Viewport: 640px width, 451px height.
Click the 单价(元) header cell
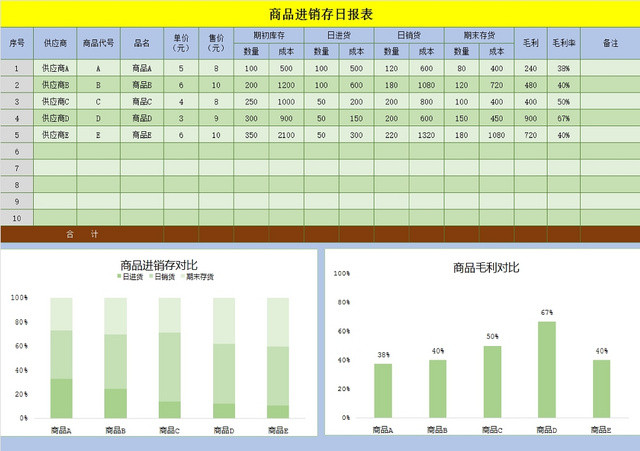[181, 43]
